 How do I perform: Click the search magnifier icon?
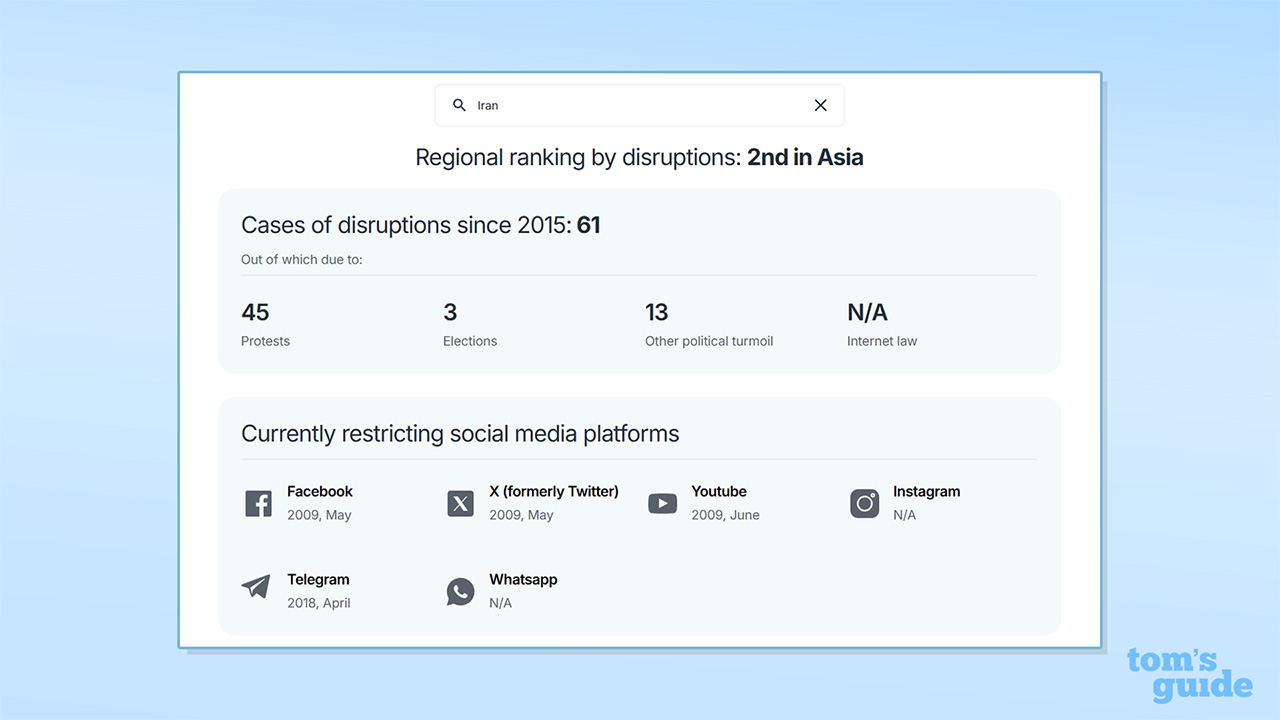[x=459, y=105]
